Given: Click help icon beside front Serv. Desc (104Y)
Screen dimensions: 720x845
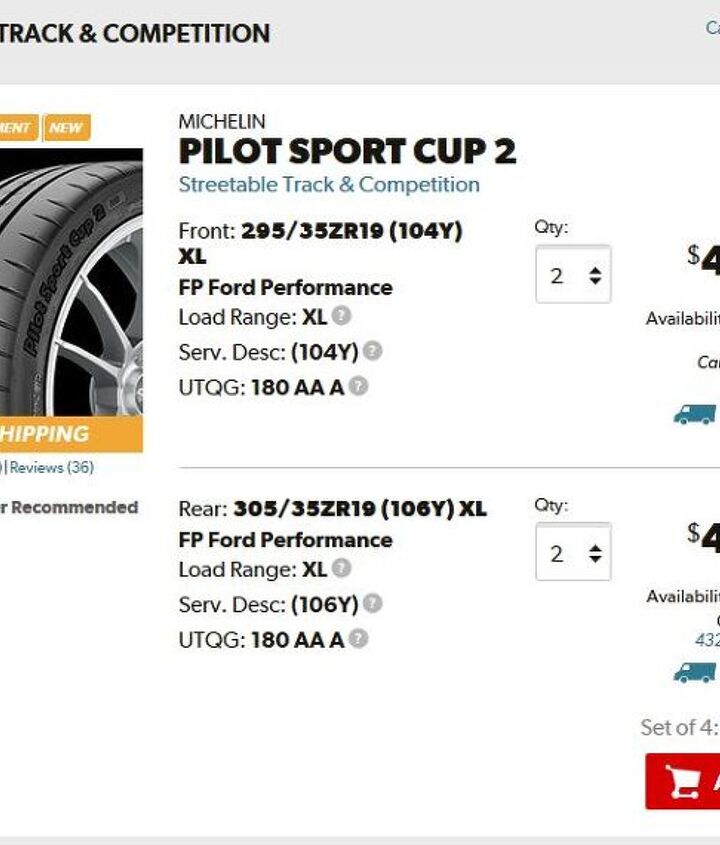Looking at the screenshot, I should tap(372, 351).
